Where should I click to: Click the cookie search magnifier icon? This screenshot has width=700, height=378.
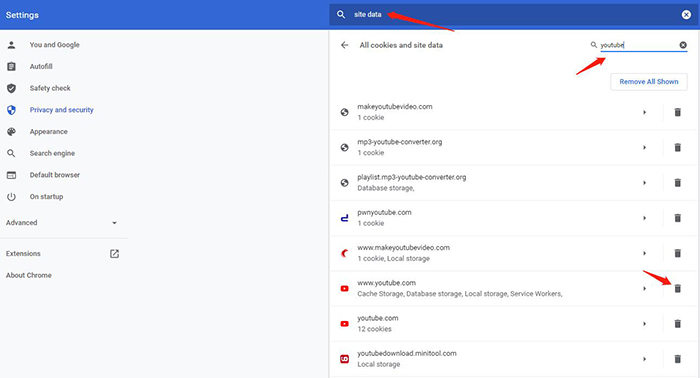pos(594,45)
